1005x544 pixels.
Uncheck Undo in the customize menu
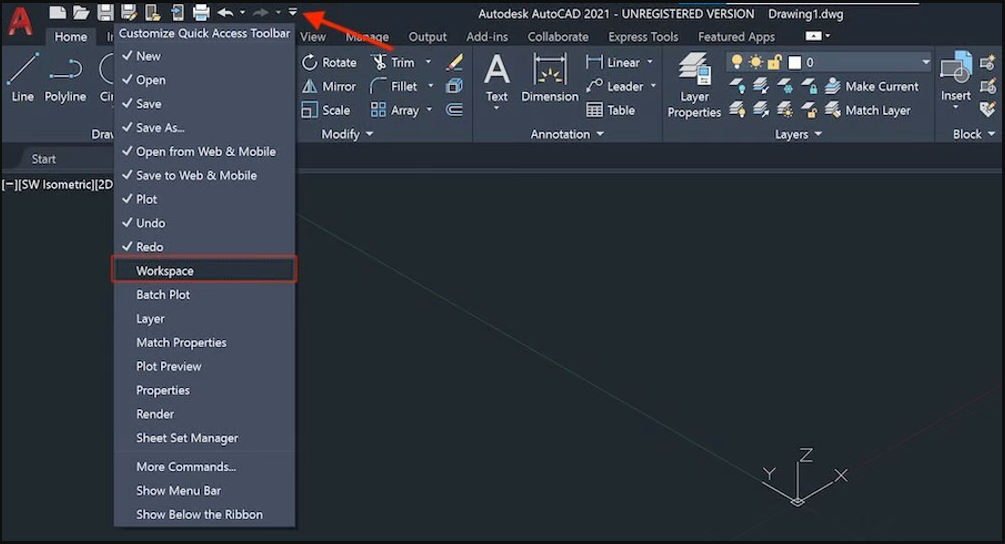click(x=204, y=223)
